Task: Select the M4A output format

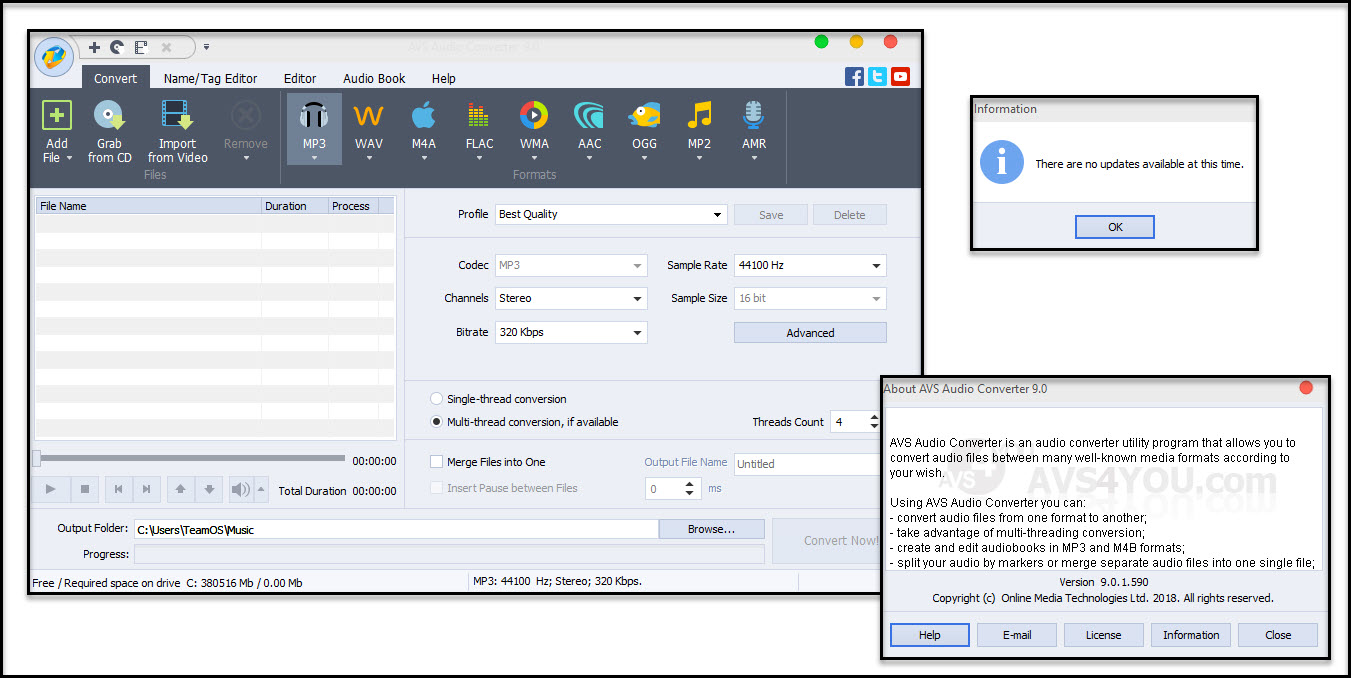Action: point(424,129)
